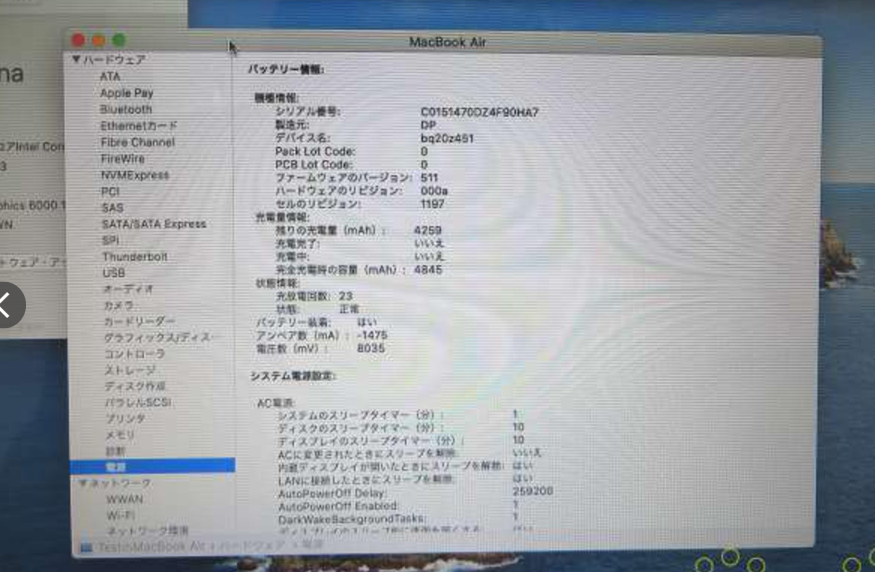Click the manufacturer value DP
Screen dimensions: 875x572
(429, 125)
